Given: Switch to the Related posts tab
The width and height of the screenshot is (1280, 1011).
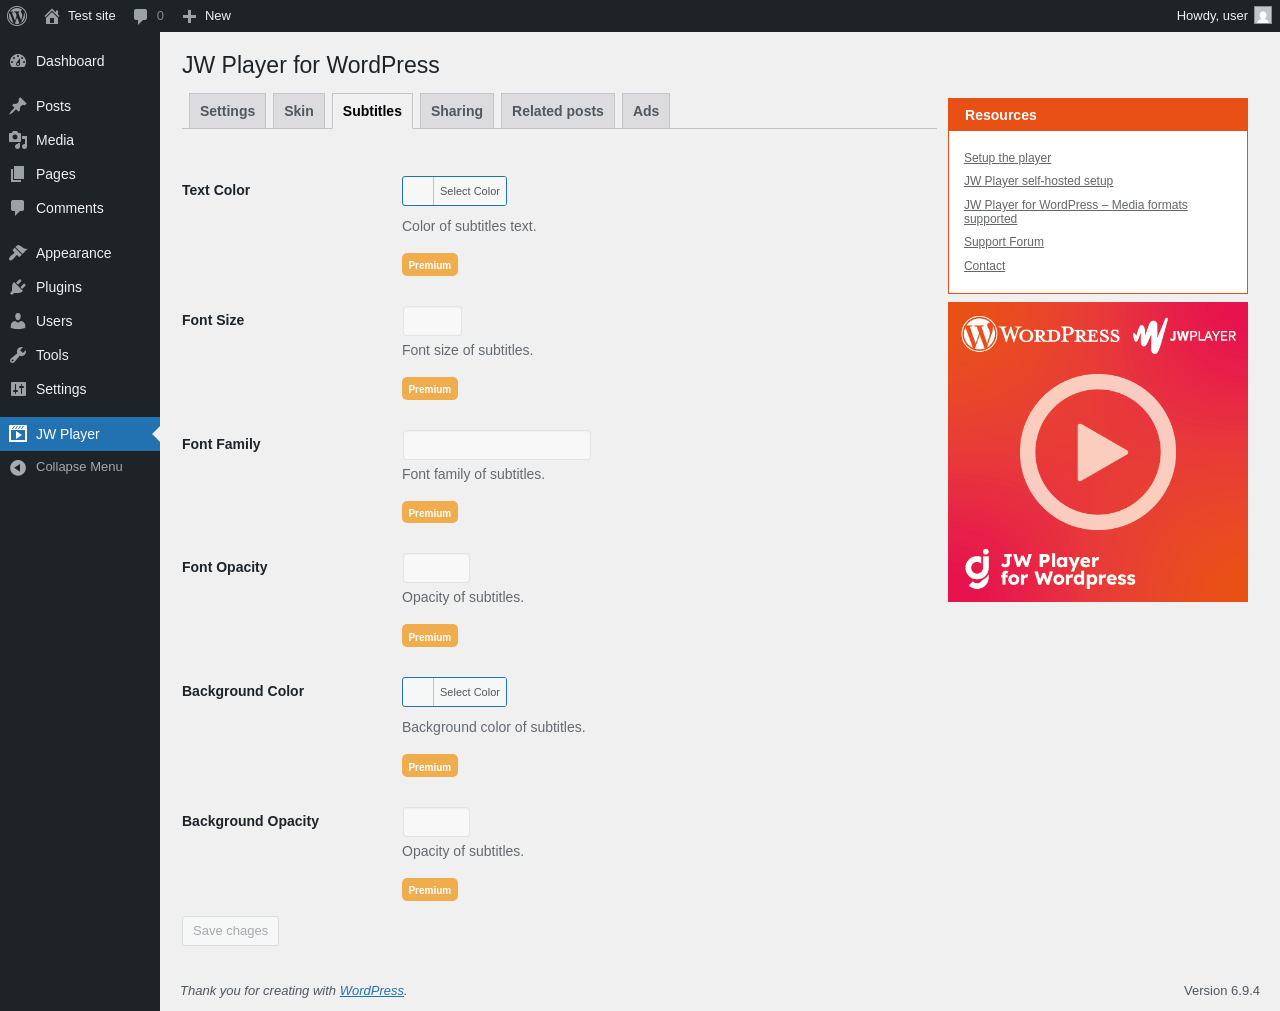Looking at the screenshot, I should 558,111.
